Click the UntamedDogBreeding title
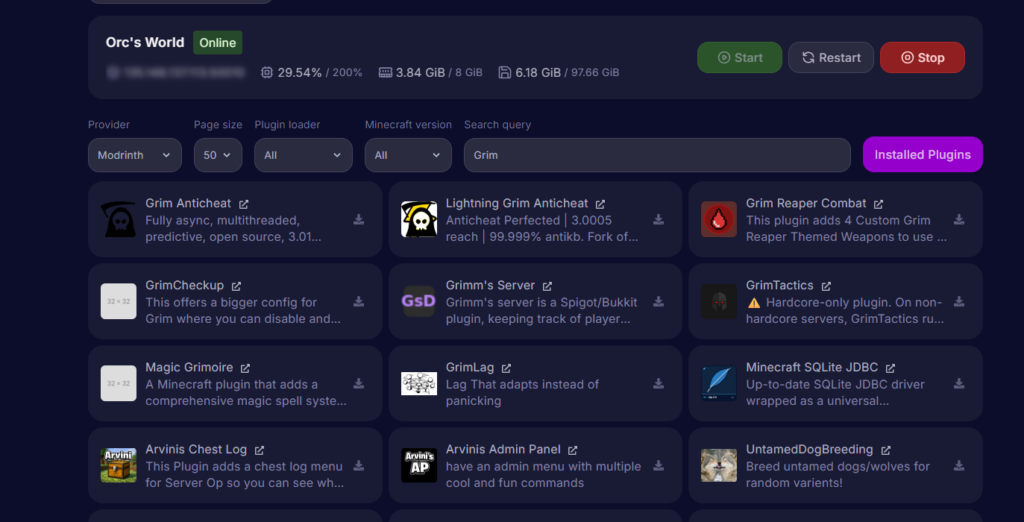 click(810, 450)
